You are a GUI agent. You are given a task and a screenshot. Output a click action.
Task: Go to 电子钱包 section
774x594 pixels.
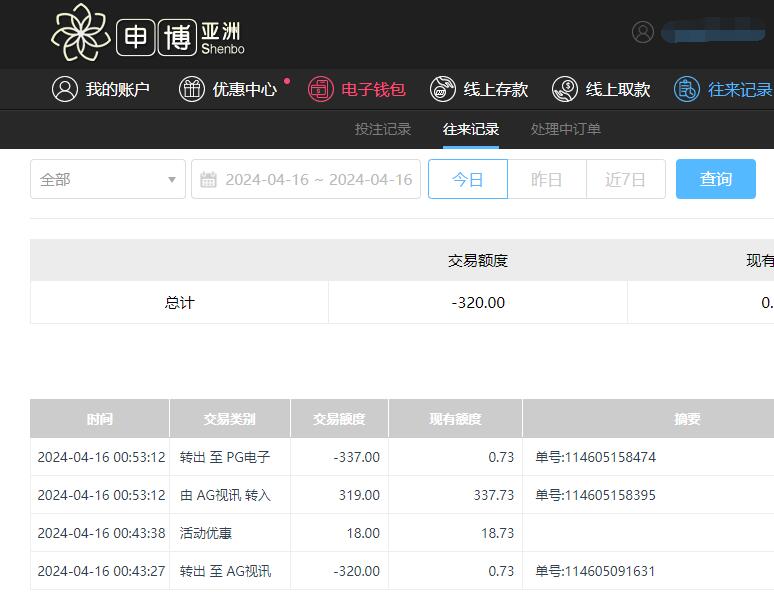pos(357,89)
